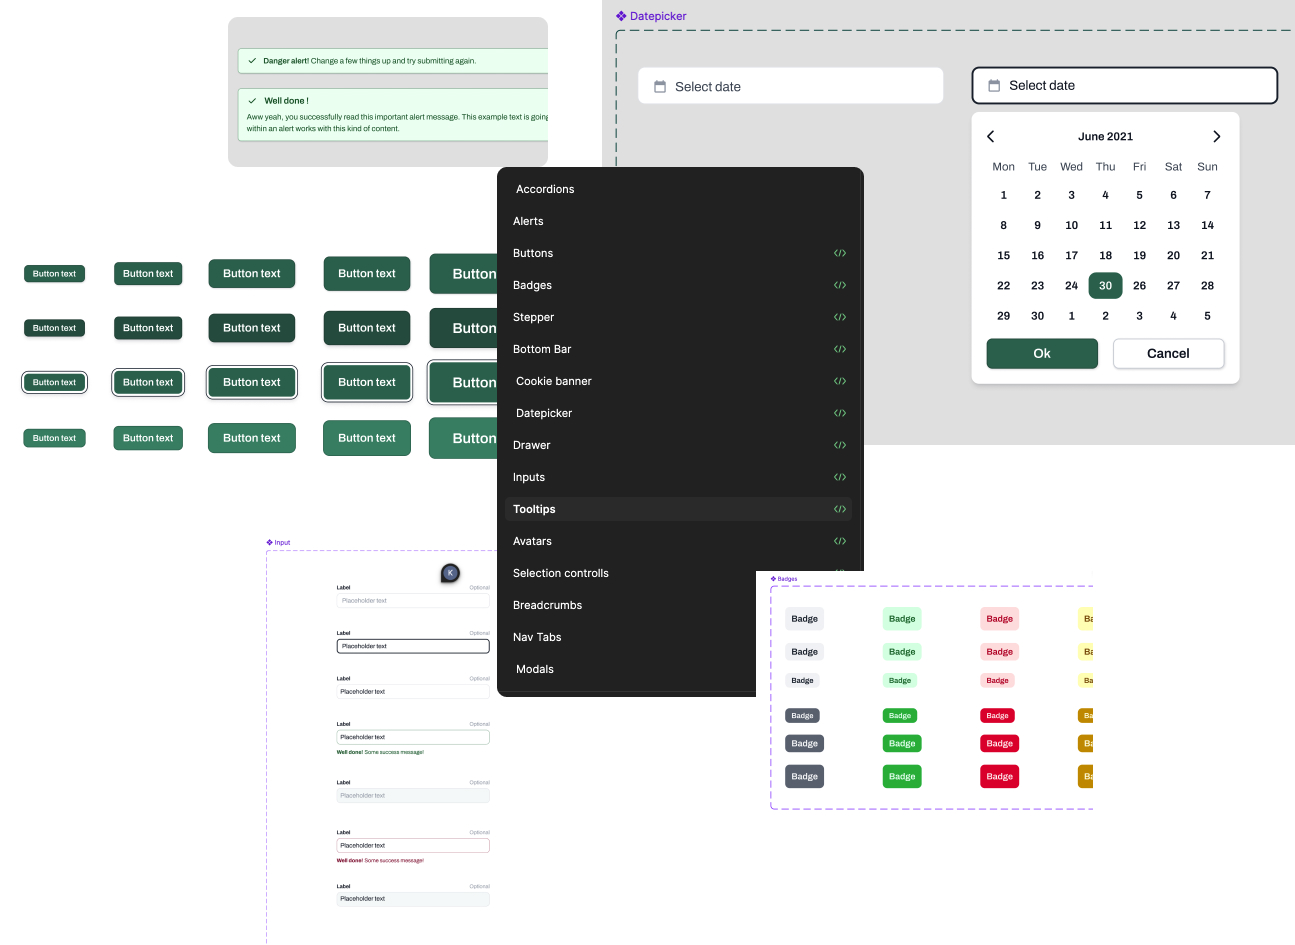
Task: Click the code icon beside Drawer
Action: [x=840, y=445]
